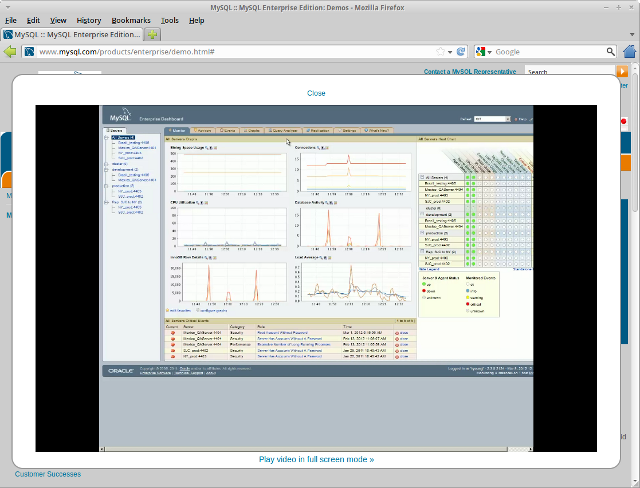Open Contact a MySQL Representative link

(x=470, y=71)
